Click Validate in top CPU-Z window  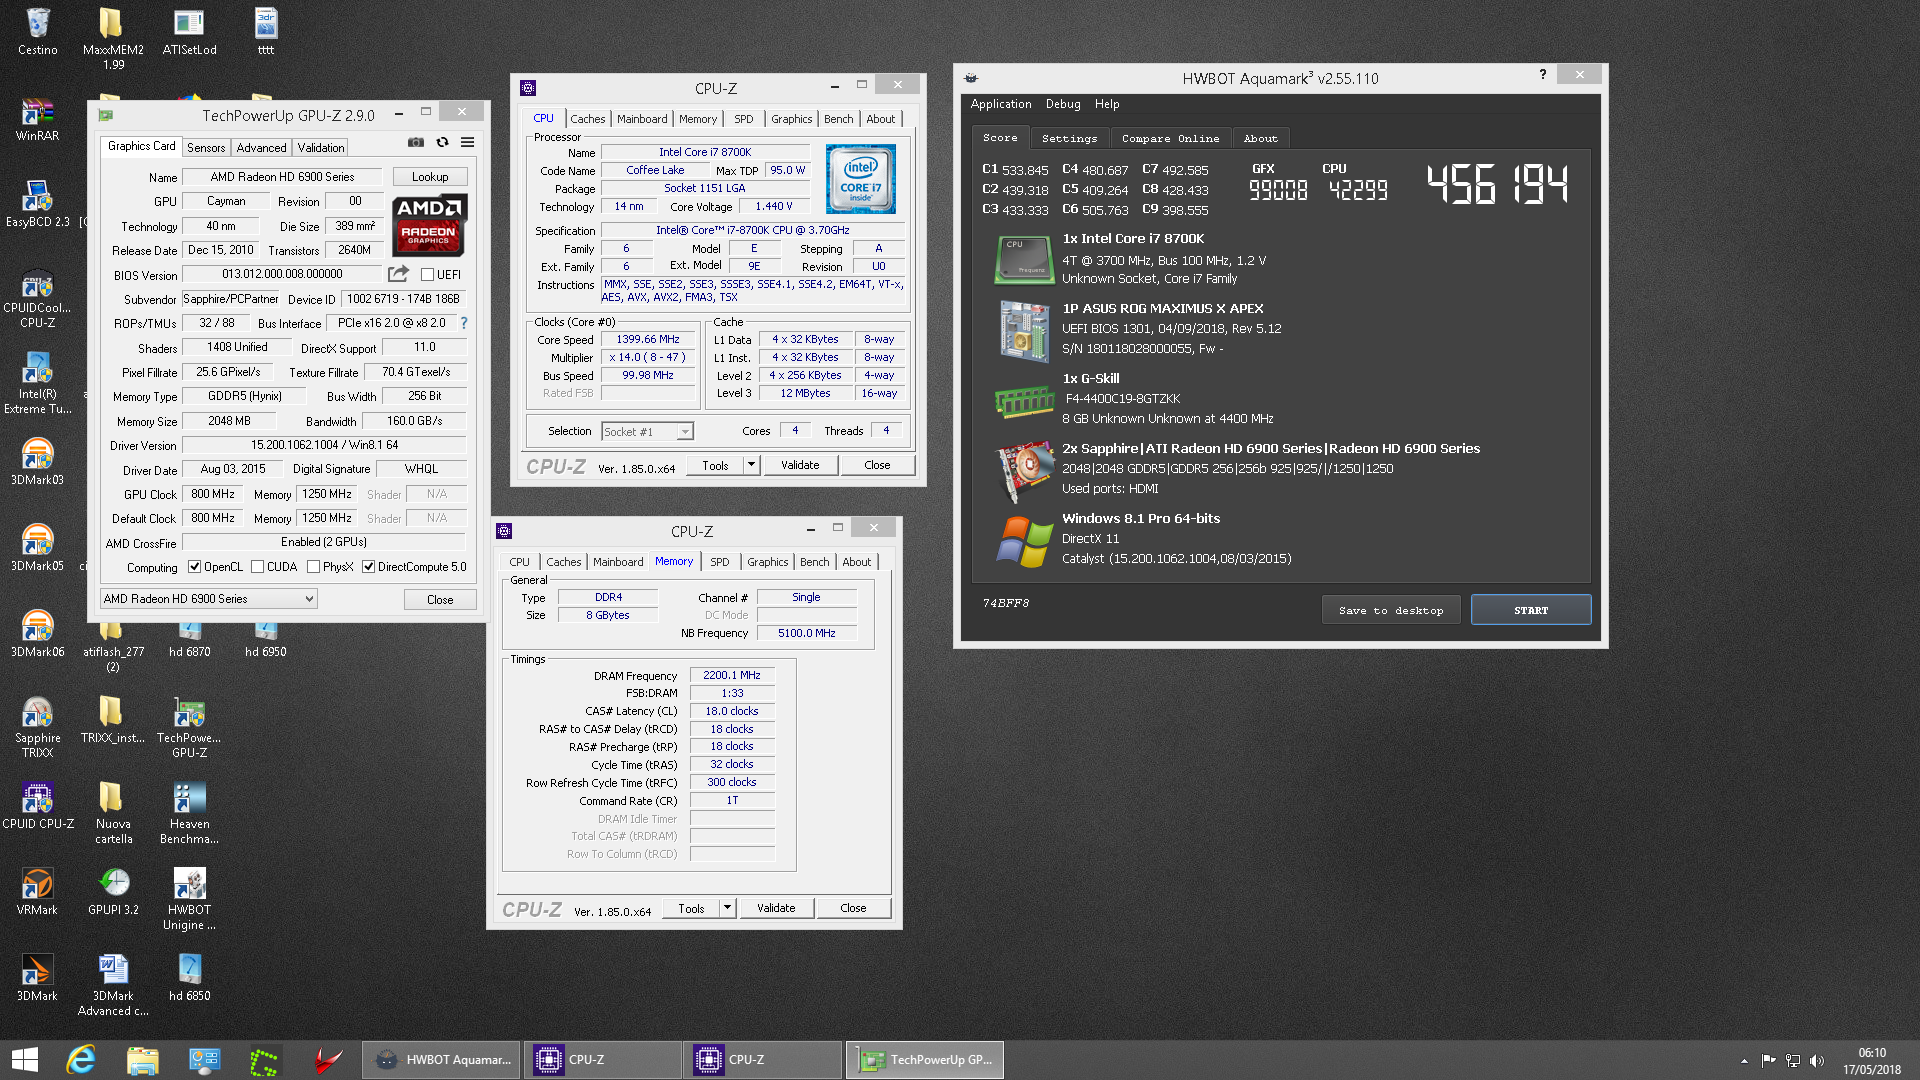point(800,465)
